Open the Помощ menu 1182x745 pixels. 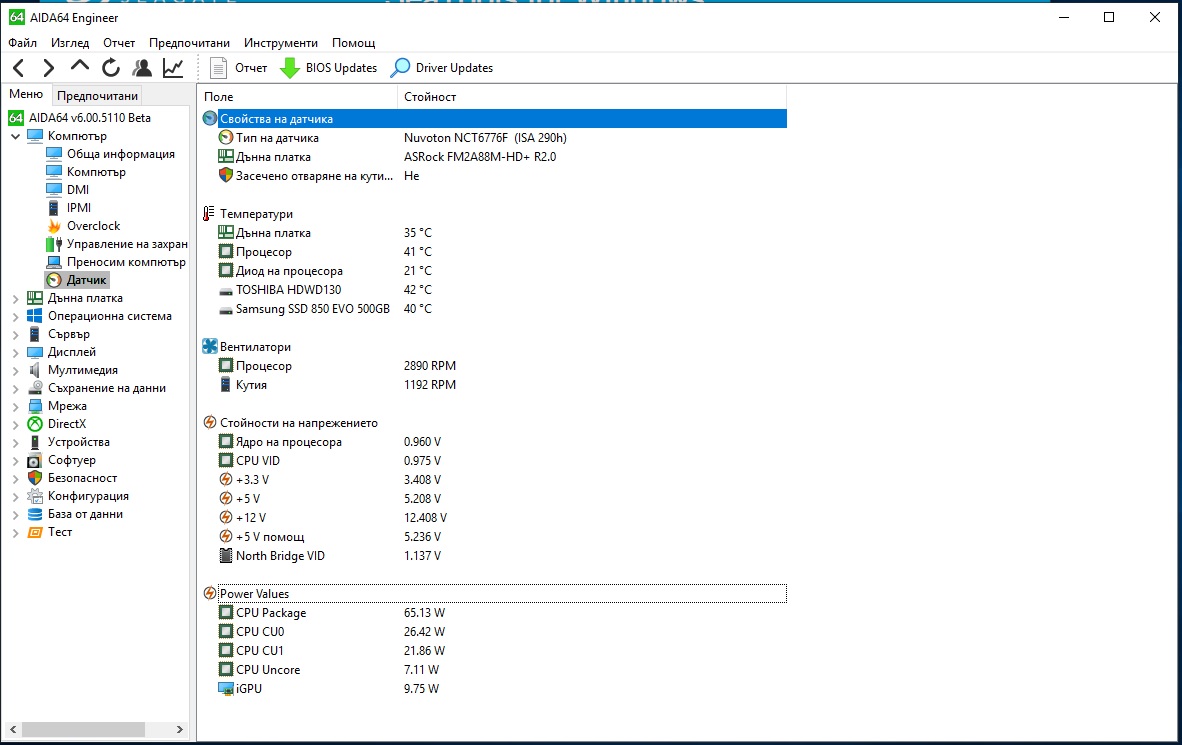[x=354, y=43]
